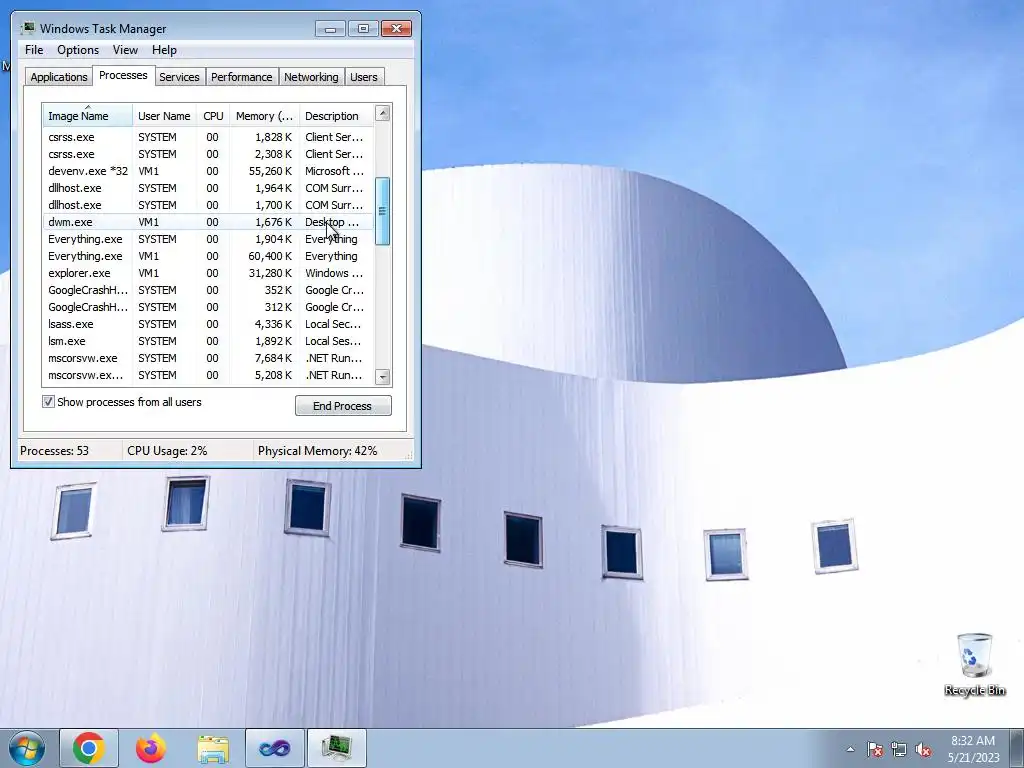
Task: Click the Processes: 53 status entry
Action: click(x=54, y=451)
